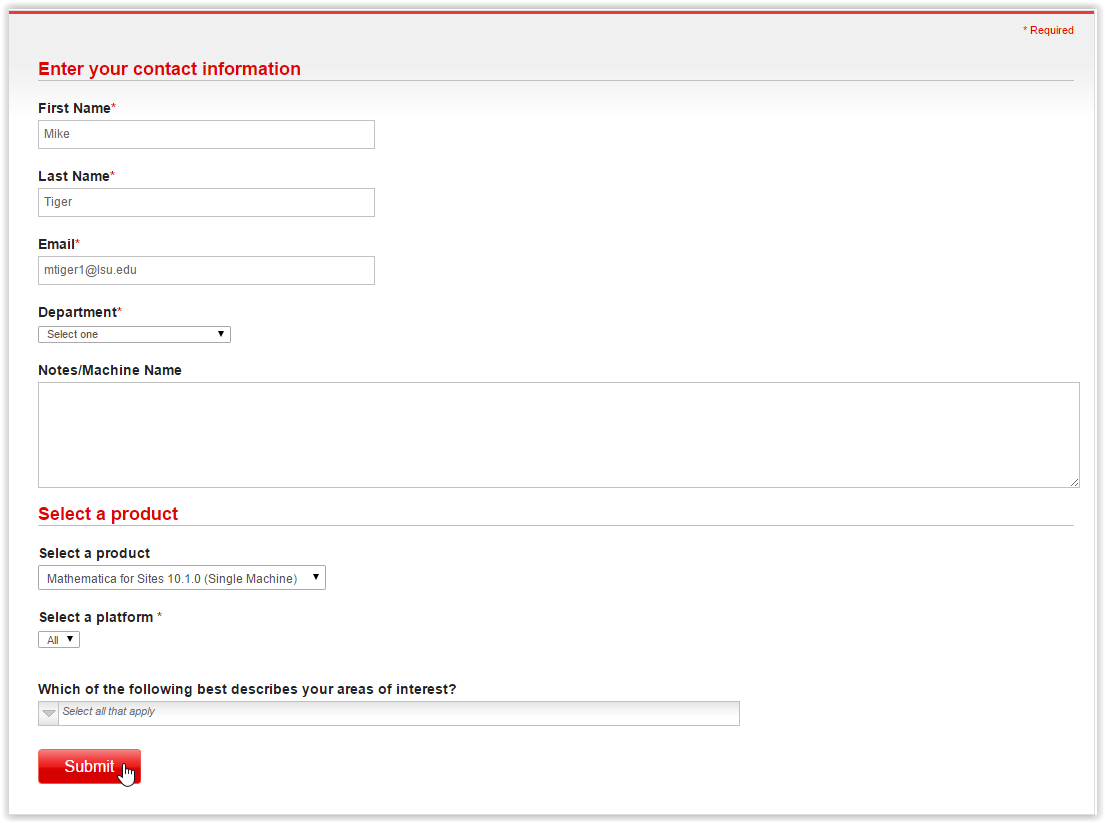Click the Last Name input field
Screen dimensions: 1105x823
206,202
